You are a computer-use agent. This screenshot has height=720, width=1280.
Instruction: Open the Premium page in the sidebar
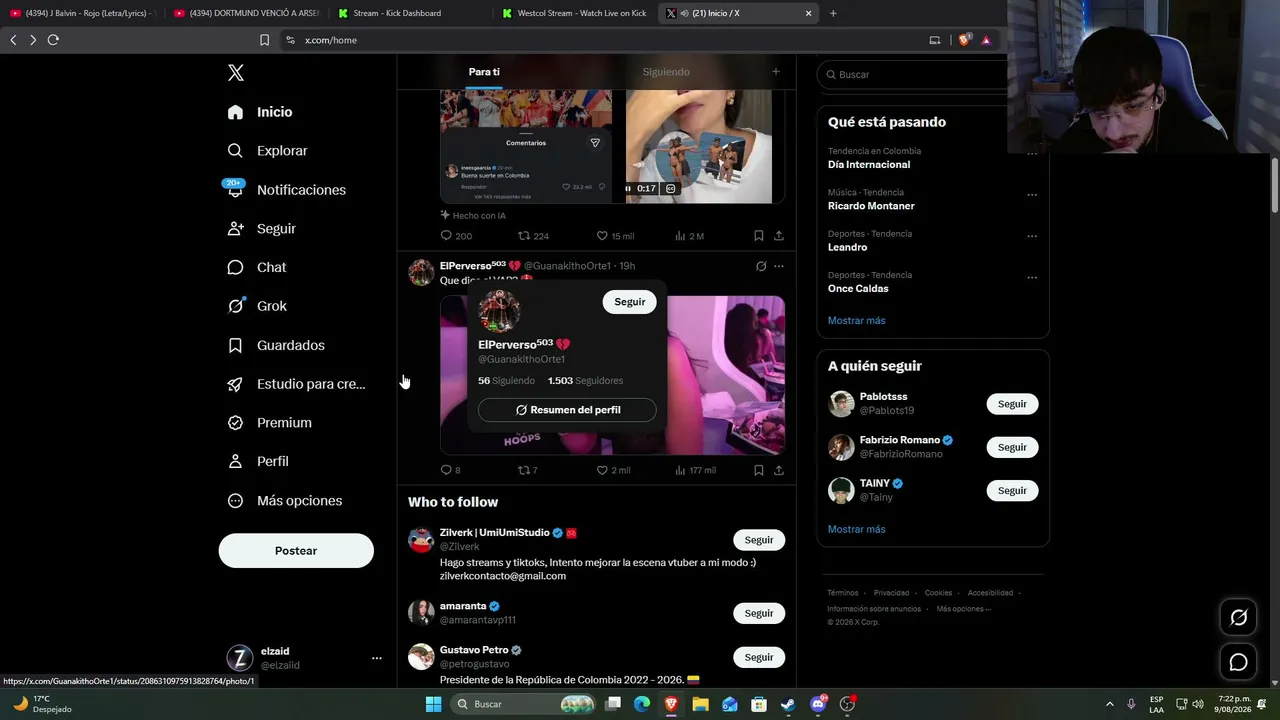click(270, 423)
